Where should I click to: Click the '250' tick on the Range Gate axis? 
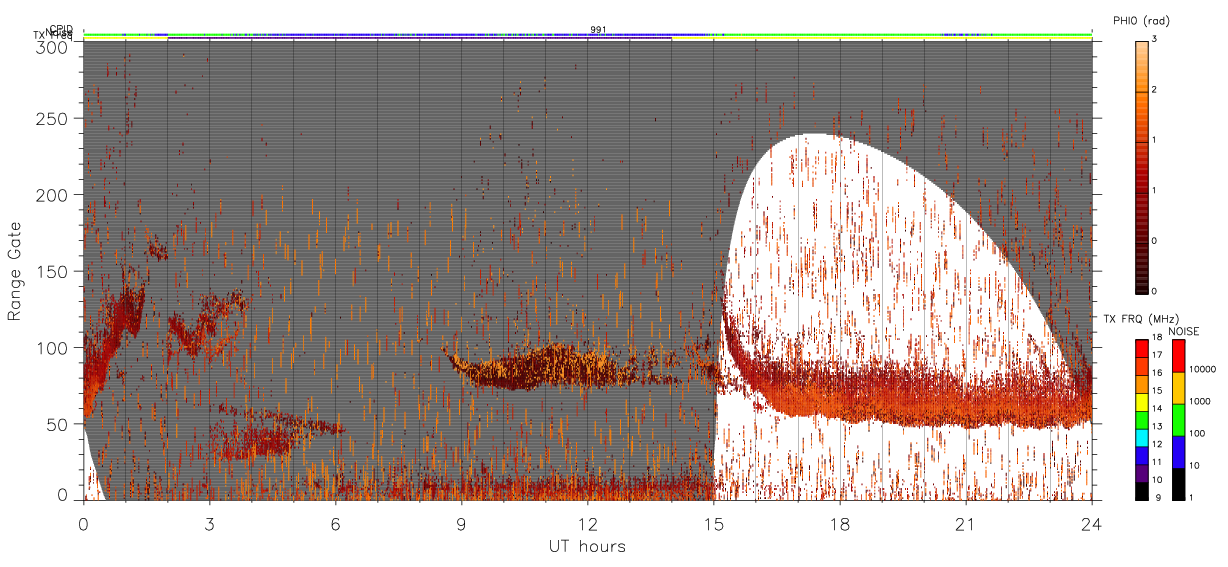(53, 118)
